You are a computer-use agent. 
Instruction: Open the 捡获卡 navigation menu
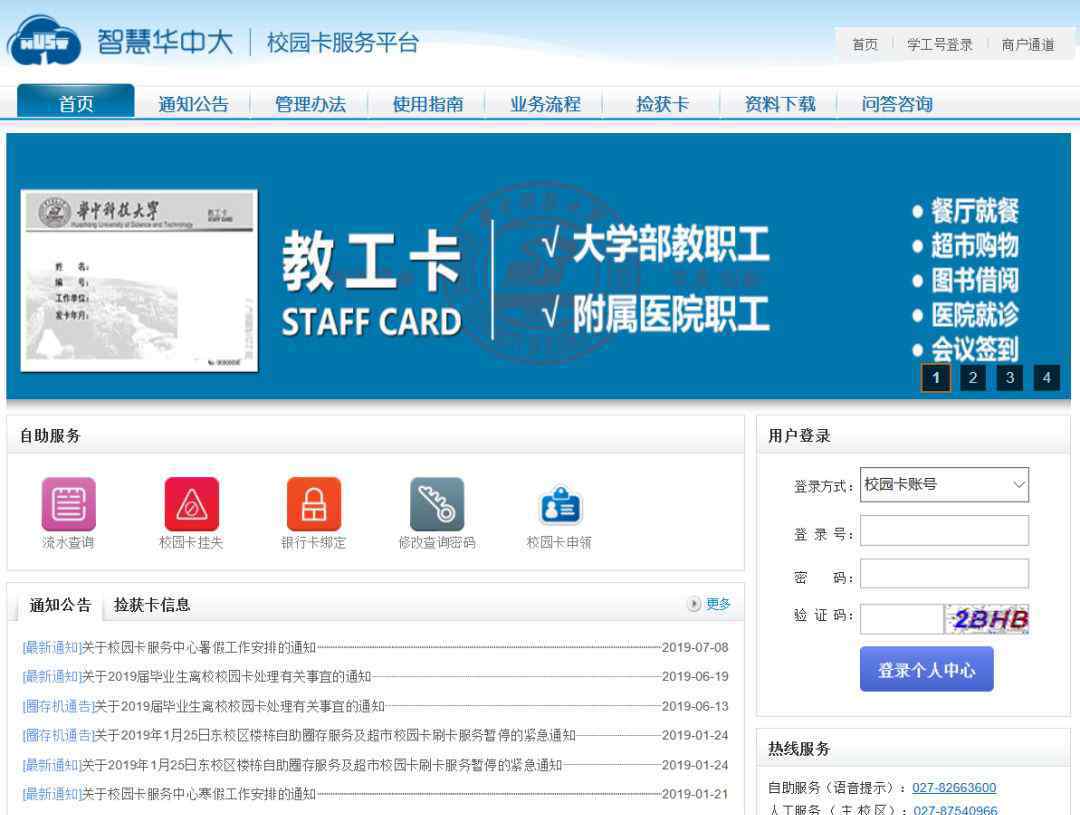click(663, 104)
